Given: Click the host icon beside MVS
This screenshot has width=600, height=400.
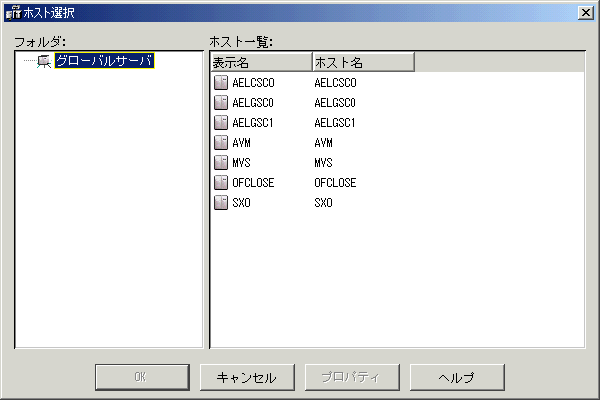Looking at the screenshot, I should 221,162.
